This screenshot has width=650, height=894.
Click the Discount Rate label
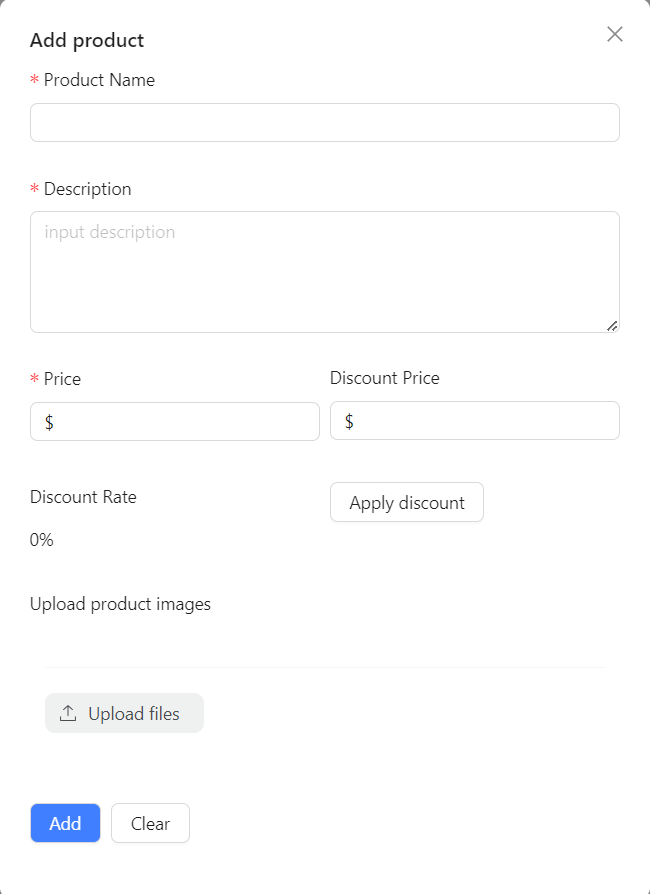click(x=83, y=497)
